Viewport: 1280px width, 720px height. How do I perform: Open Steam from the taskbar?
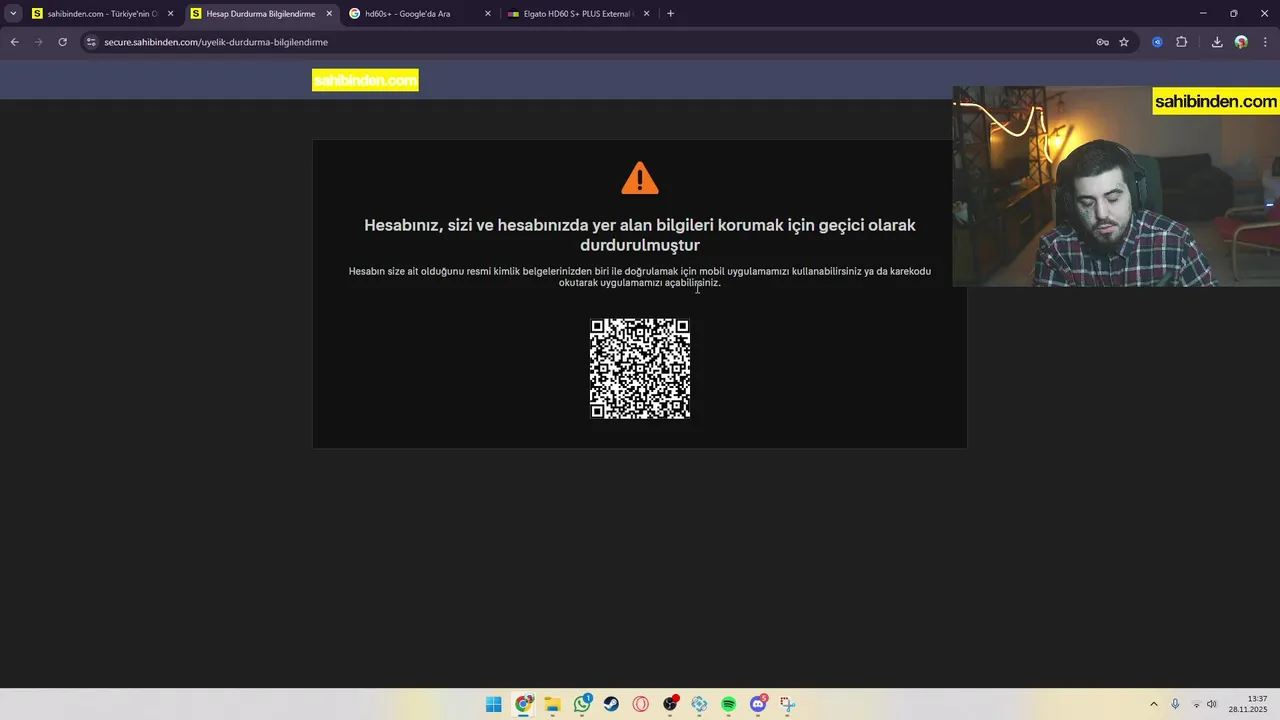(611, 704)
